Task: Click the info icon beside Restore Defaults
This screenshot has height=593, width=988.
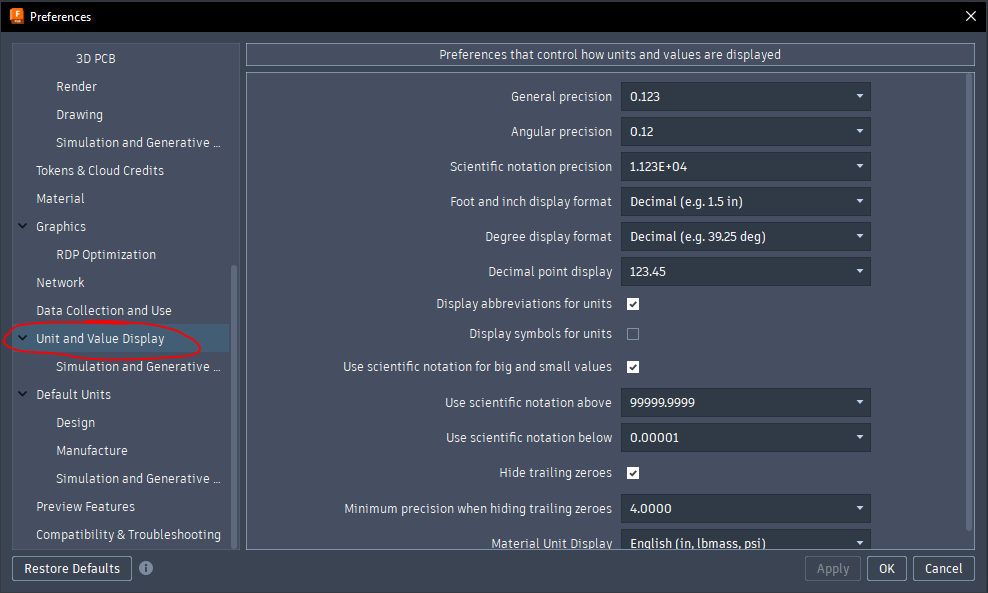Action: (x=146, y=568)
